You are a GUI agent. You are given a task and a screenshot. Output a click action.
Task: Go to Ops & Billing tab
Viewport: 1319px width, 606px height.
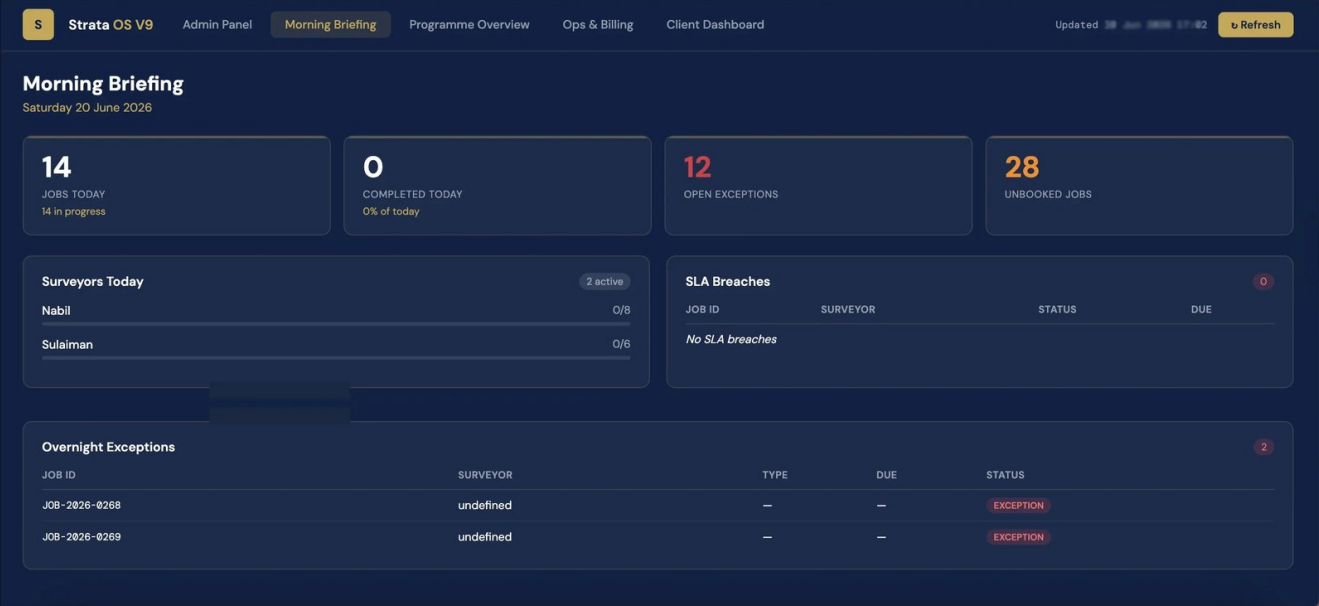598,25
